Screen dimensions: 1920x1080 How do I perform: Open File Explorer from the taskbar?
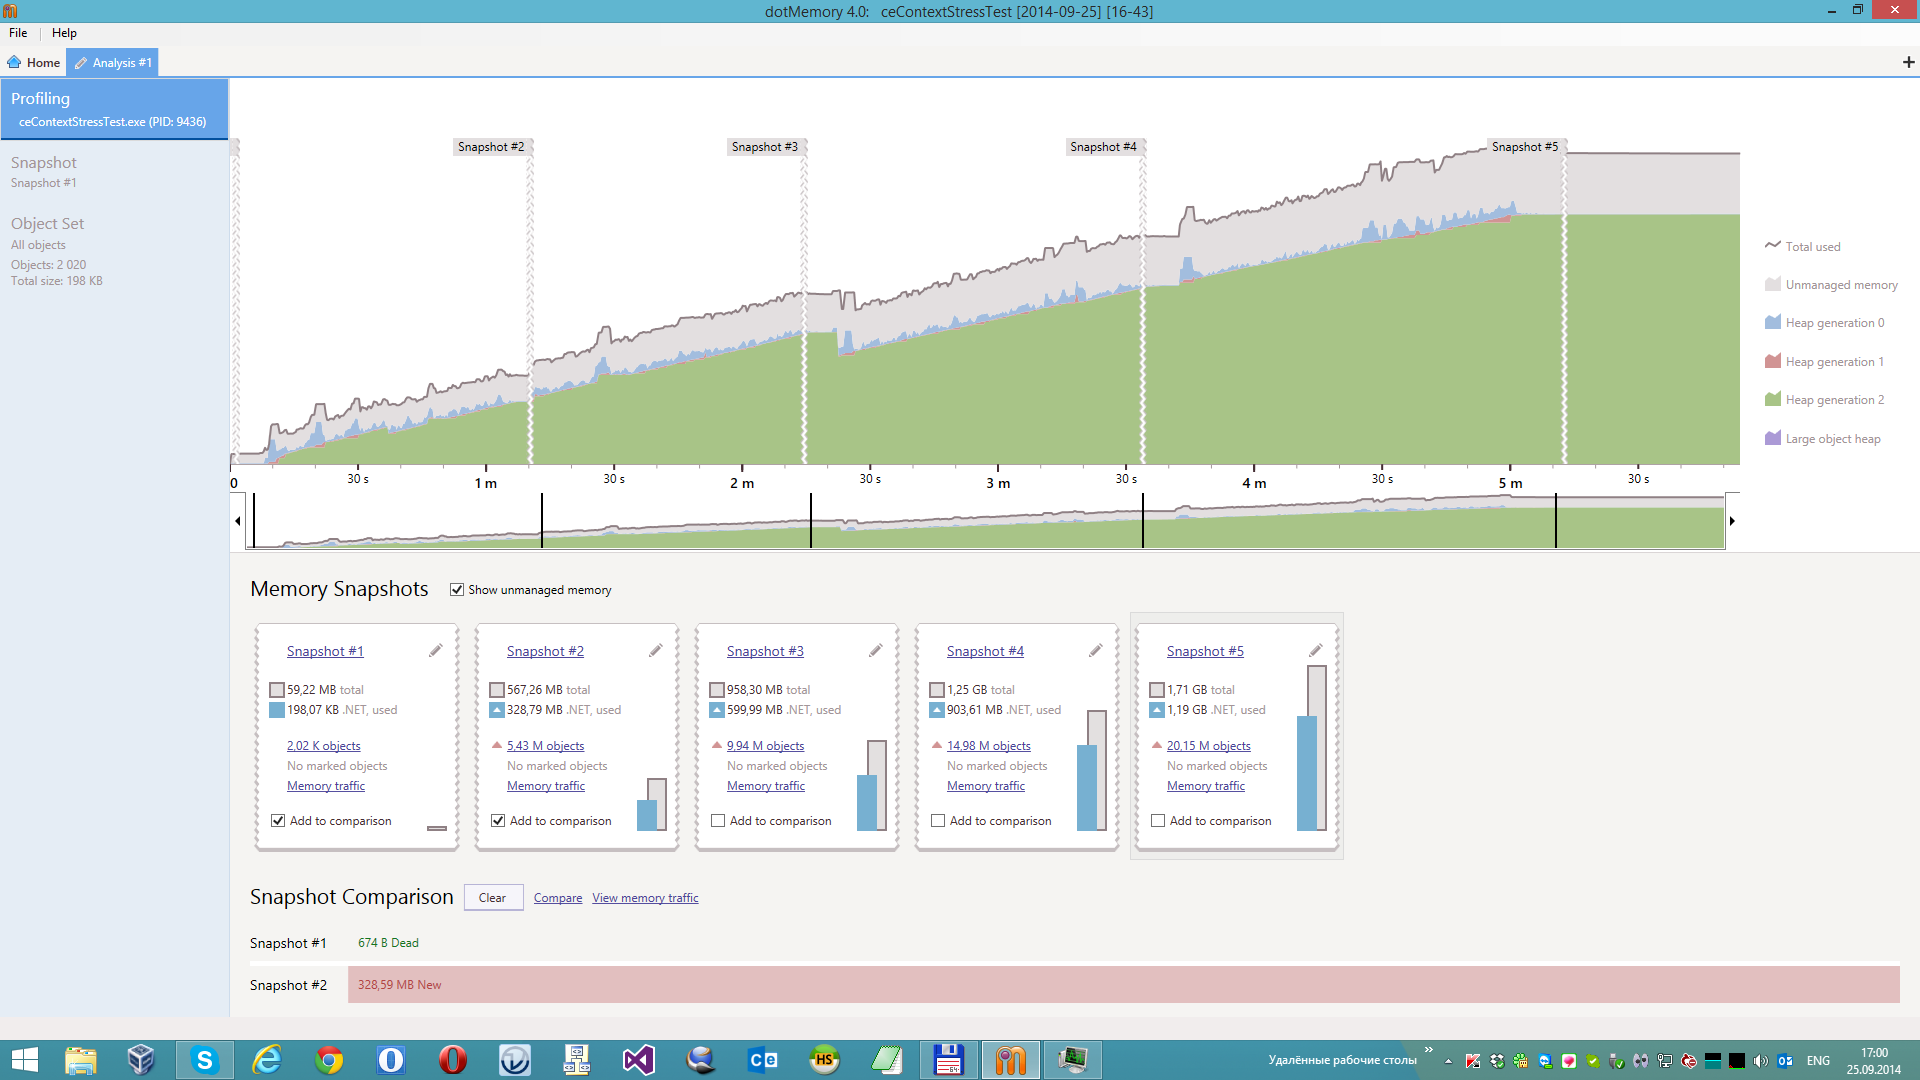pyautogui.click(x=80, y=1060)
